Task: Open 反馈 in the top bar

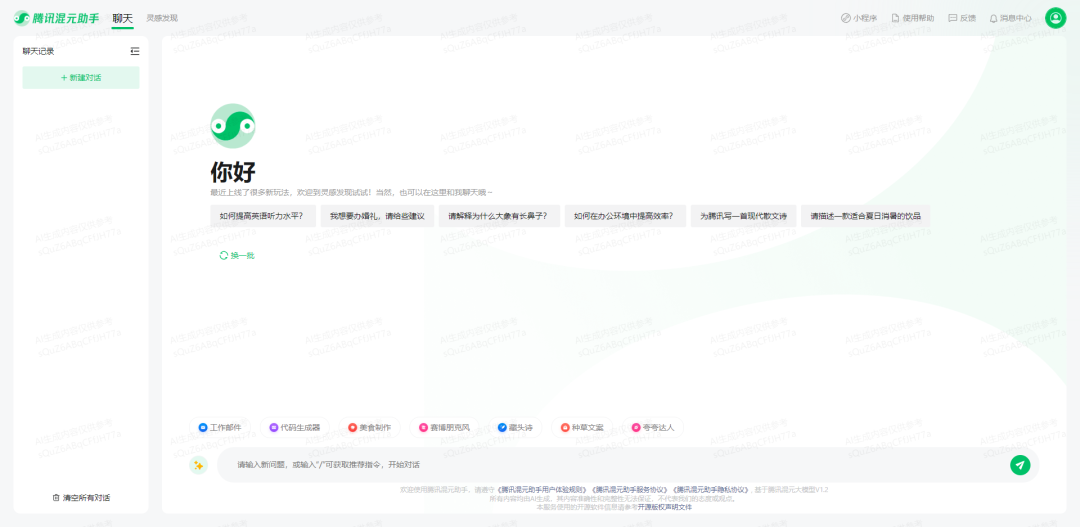Action: point(962,18)
